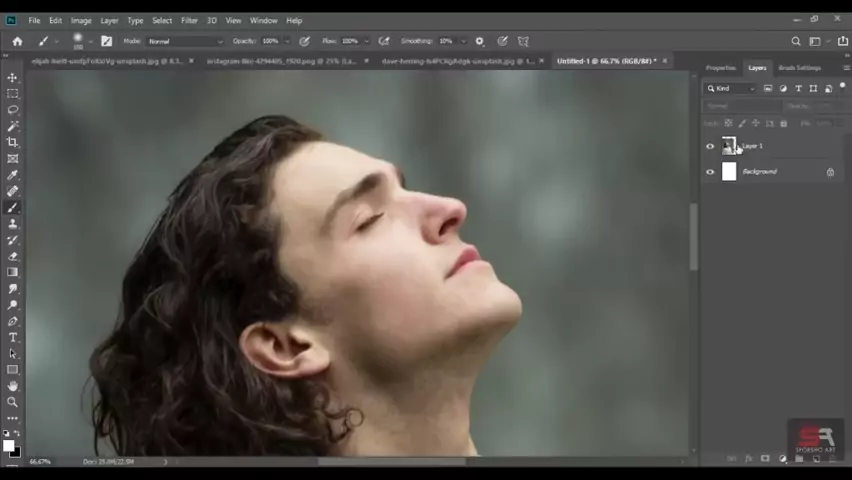The width and height of the screenshot is (852, 480).
Task: Filter layers by type layers icon
Action: [798, 88]
